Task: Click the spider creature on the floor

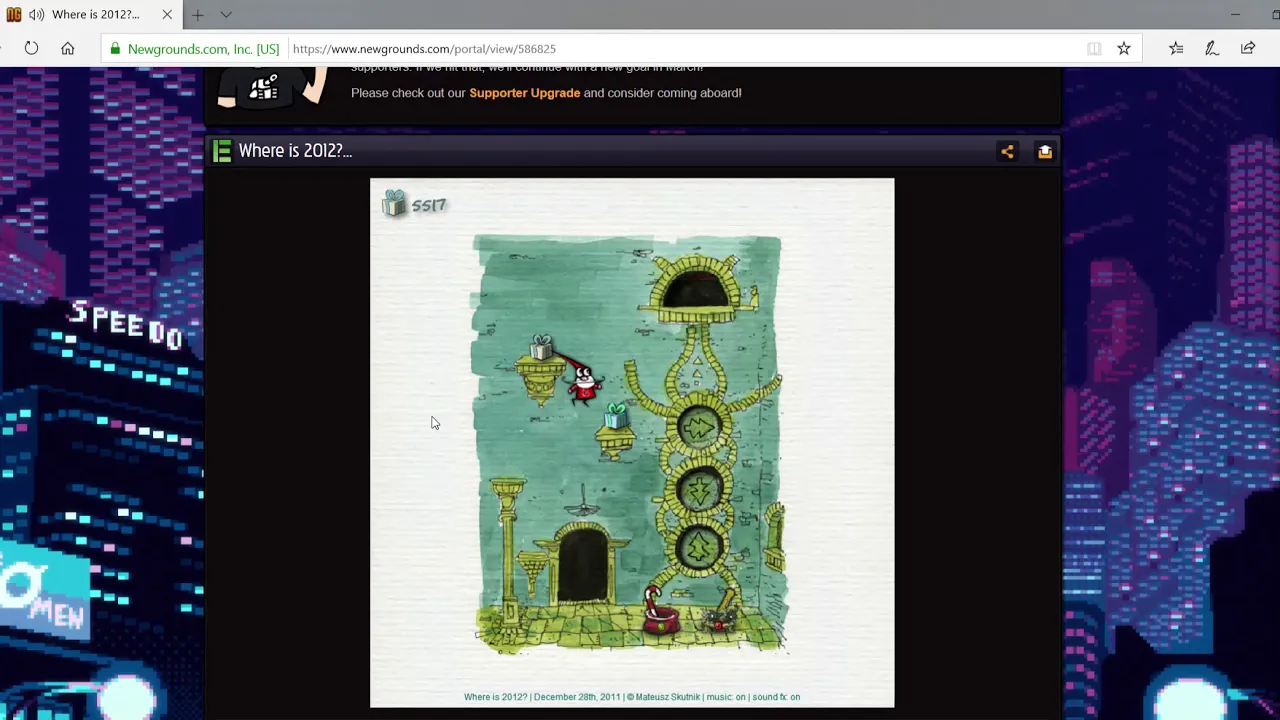Action: (719, 619)
